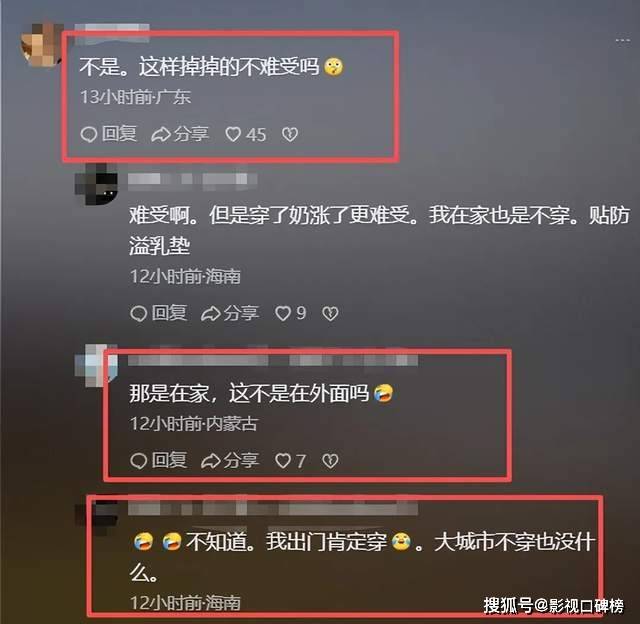Reply to the first Hainan comment
The width and height of the screenshot is (640, 624).
click(x=158, y=313)
